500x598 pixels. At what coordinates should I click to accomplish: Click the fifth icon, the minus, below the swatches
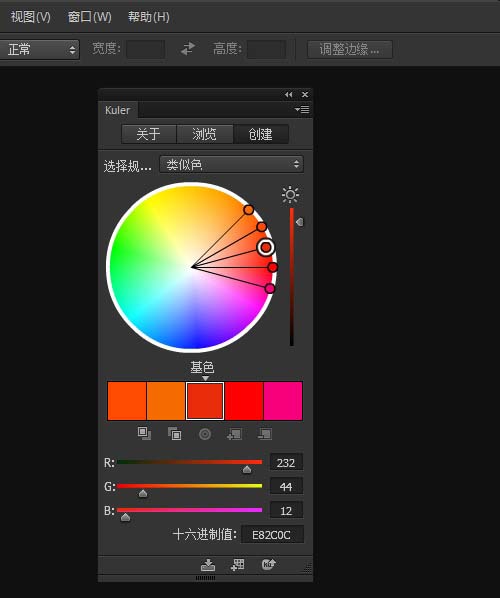265,434
